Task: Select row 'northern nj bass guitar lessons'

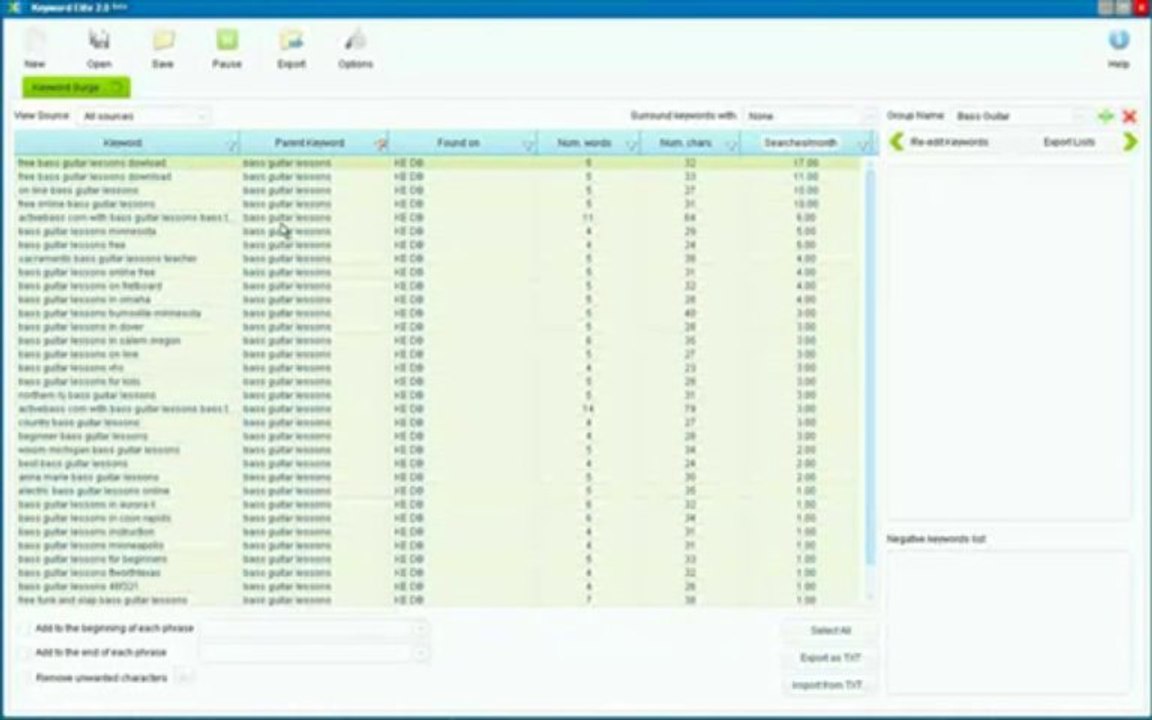Action: [x=438, y=395]
